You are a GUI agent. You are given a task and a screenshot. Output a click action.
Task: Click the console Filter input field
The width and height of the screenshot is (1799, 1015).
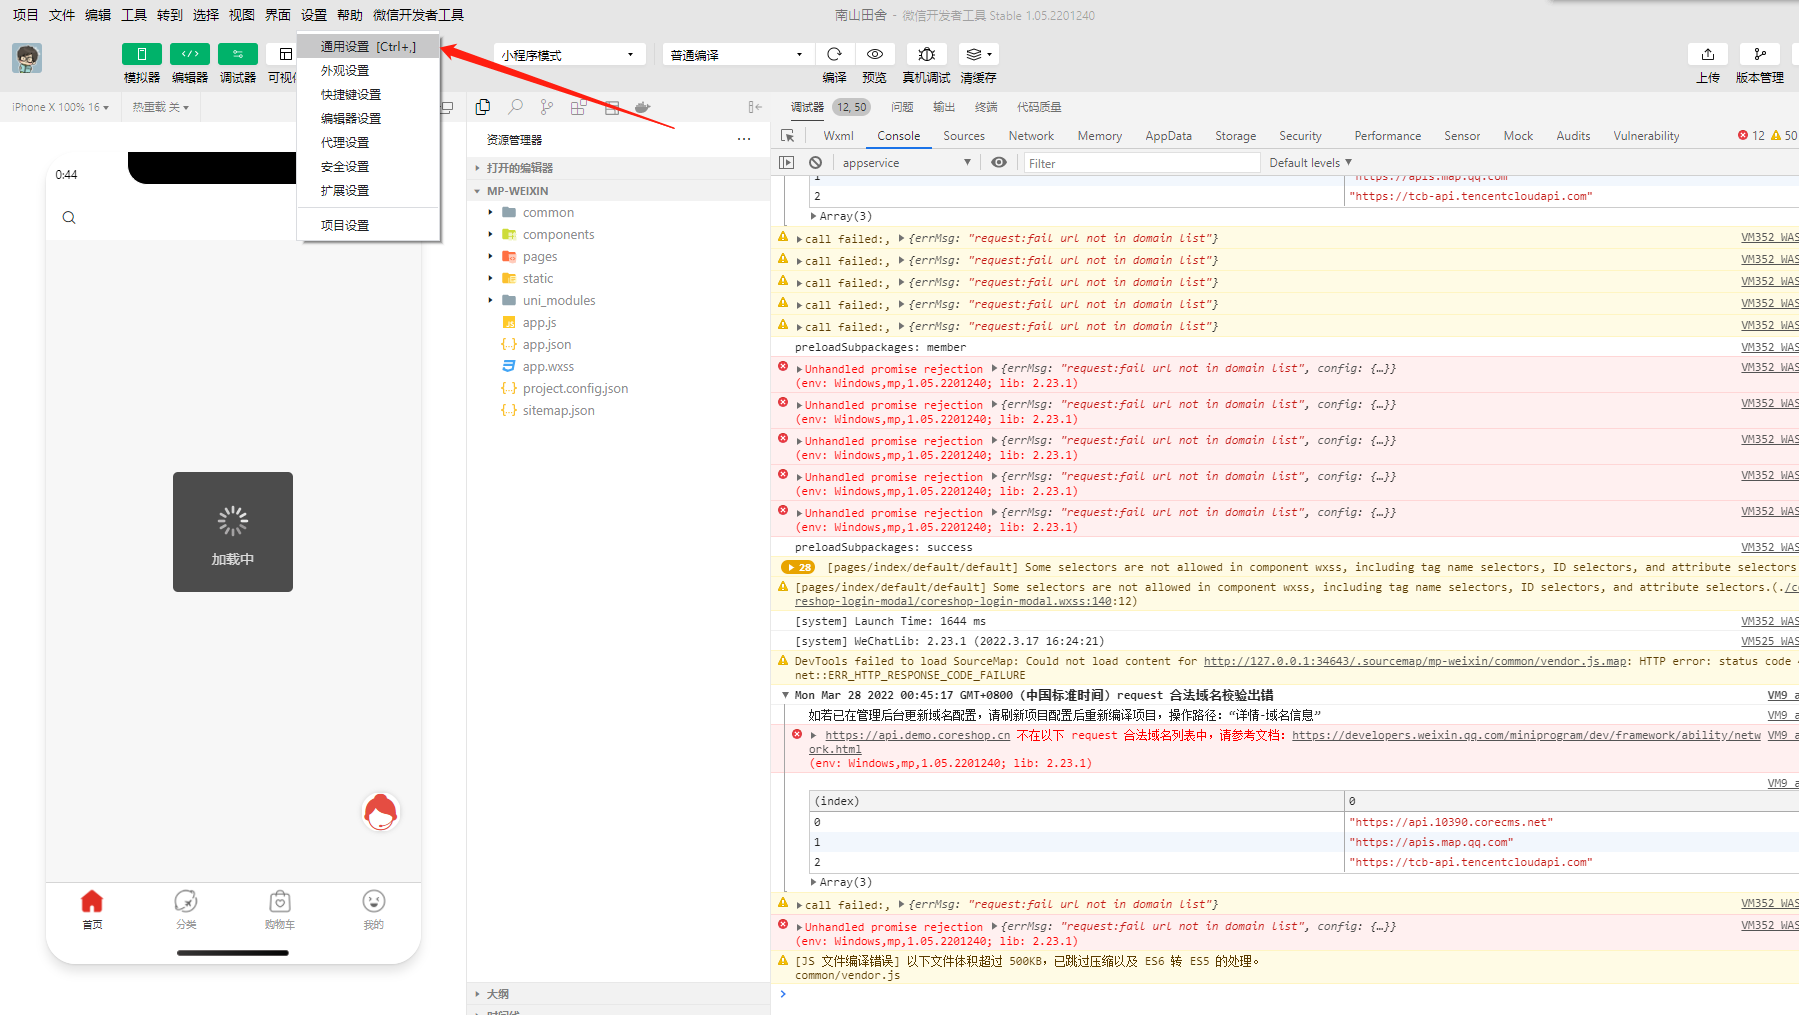click(x=1142, y=162)
